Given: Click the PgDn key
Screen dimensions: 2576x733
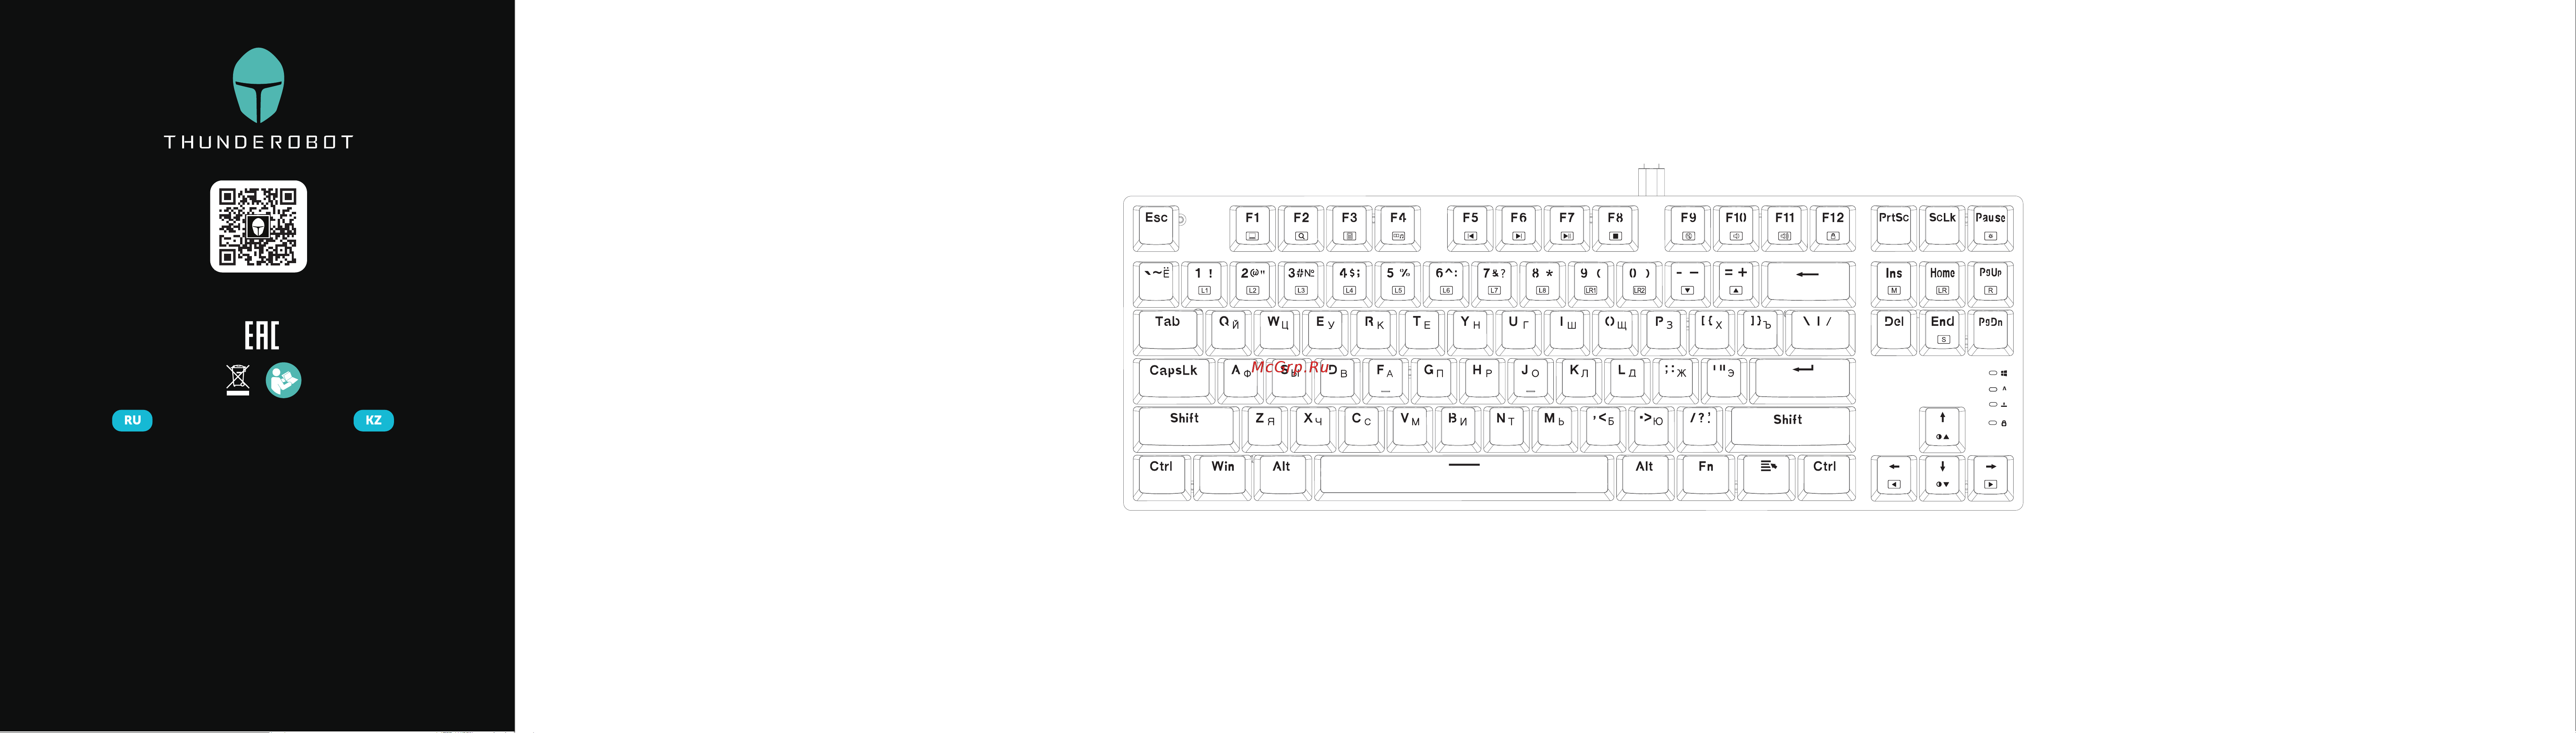Looking at the screenshot, I should tap(1990, 332).
